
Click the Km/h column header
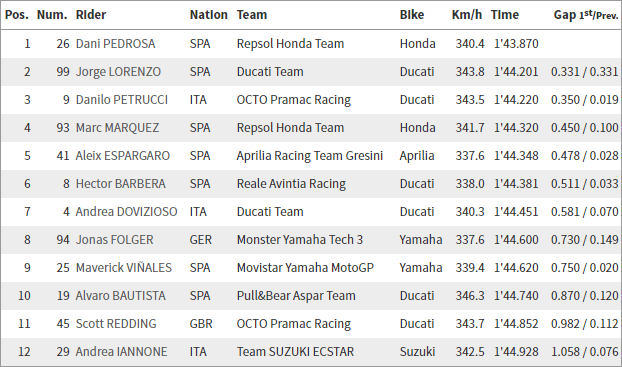coord(466,15)
